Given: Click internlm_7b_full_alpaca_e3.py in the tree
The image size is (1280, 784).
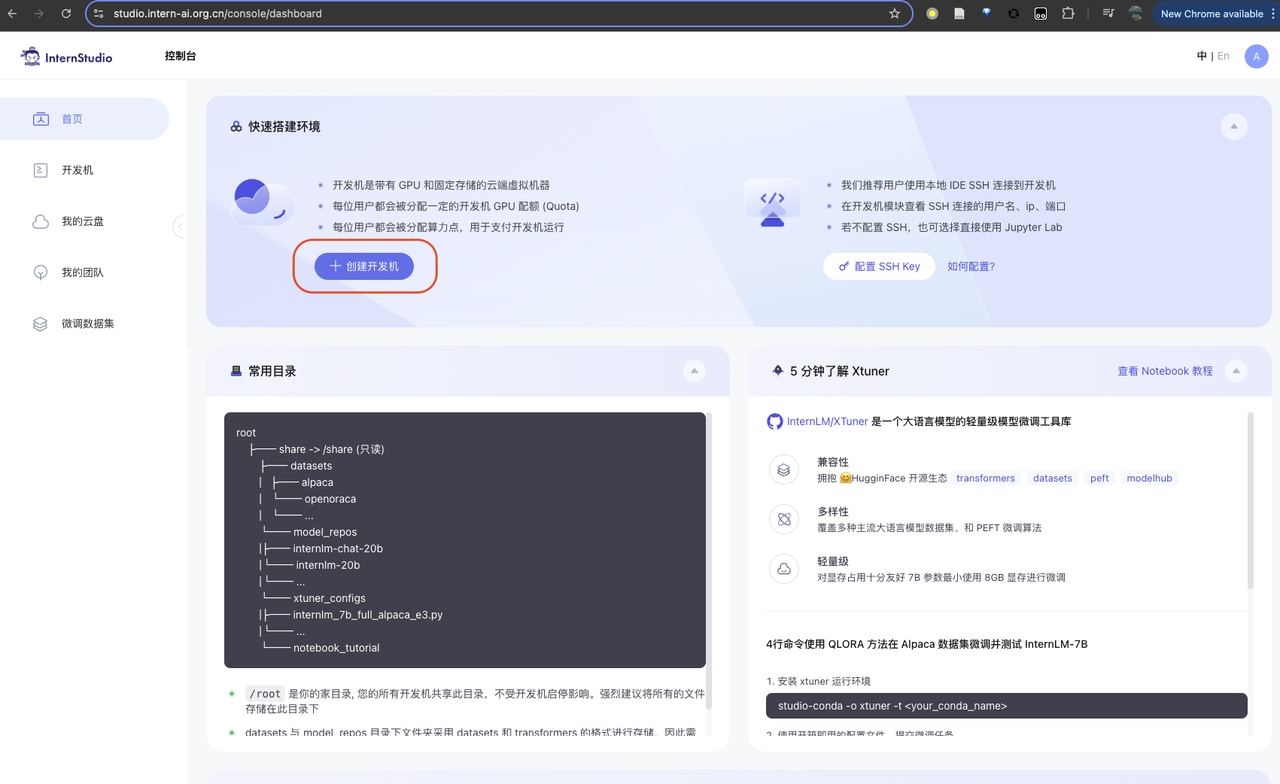Looking at the screenshot, I should click(x=367, y=615).
